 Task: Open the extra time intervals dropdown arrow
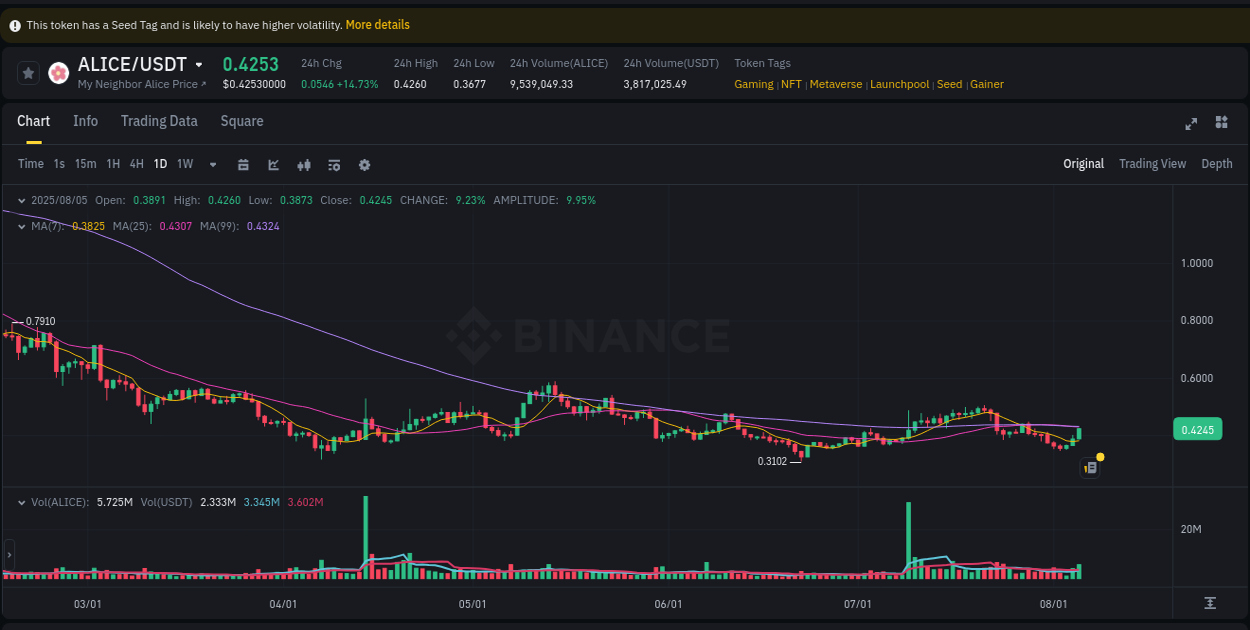point(212,164)
